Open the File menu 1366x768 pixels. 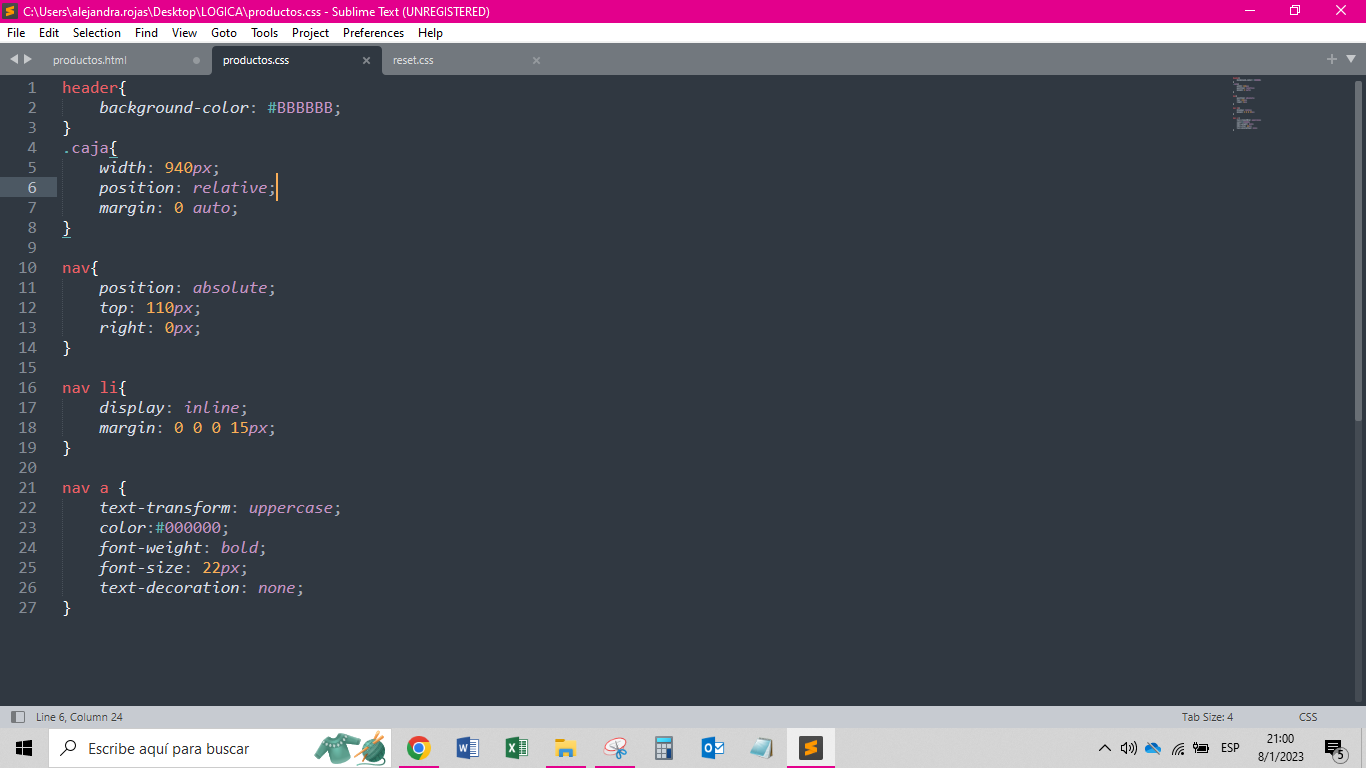[x=16, y=33]
